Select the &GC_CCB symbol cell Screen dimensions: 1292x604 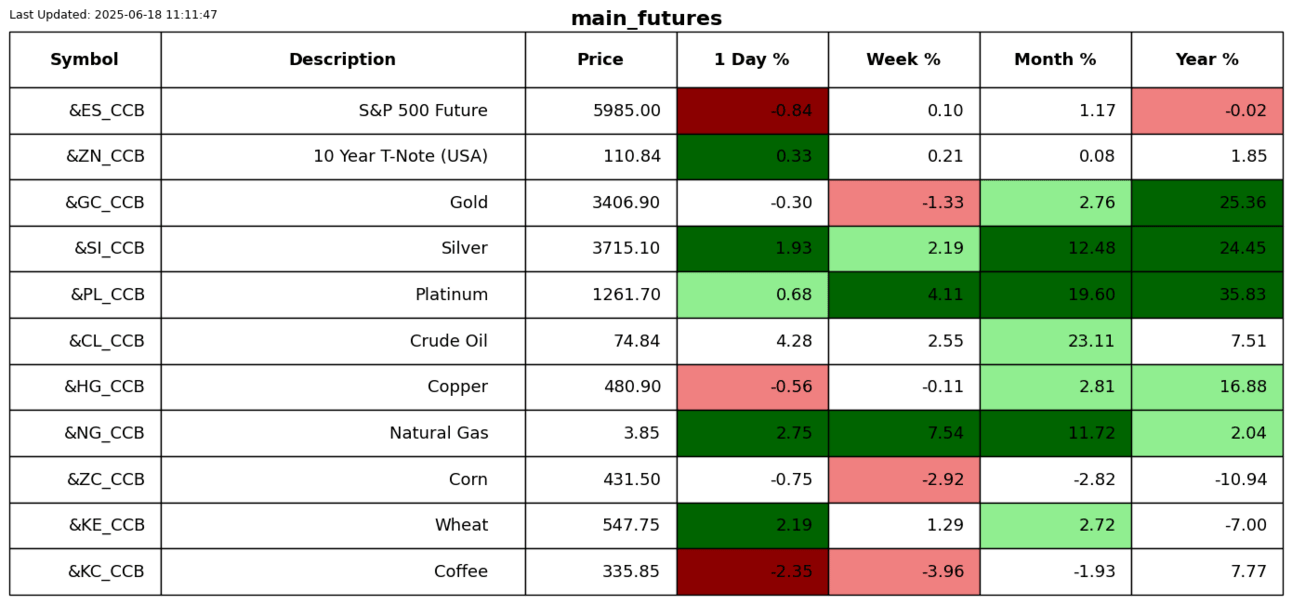coord(105,203)
